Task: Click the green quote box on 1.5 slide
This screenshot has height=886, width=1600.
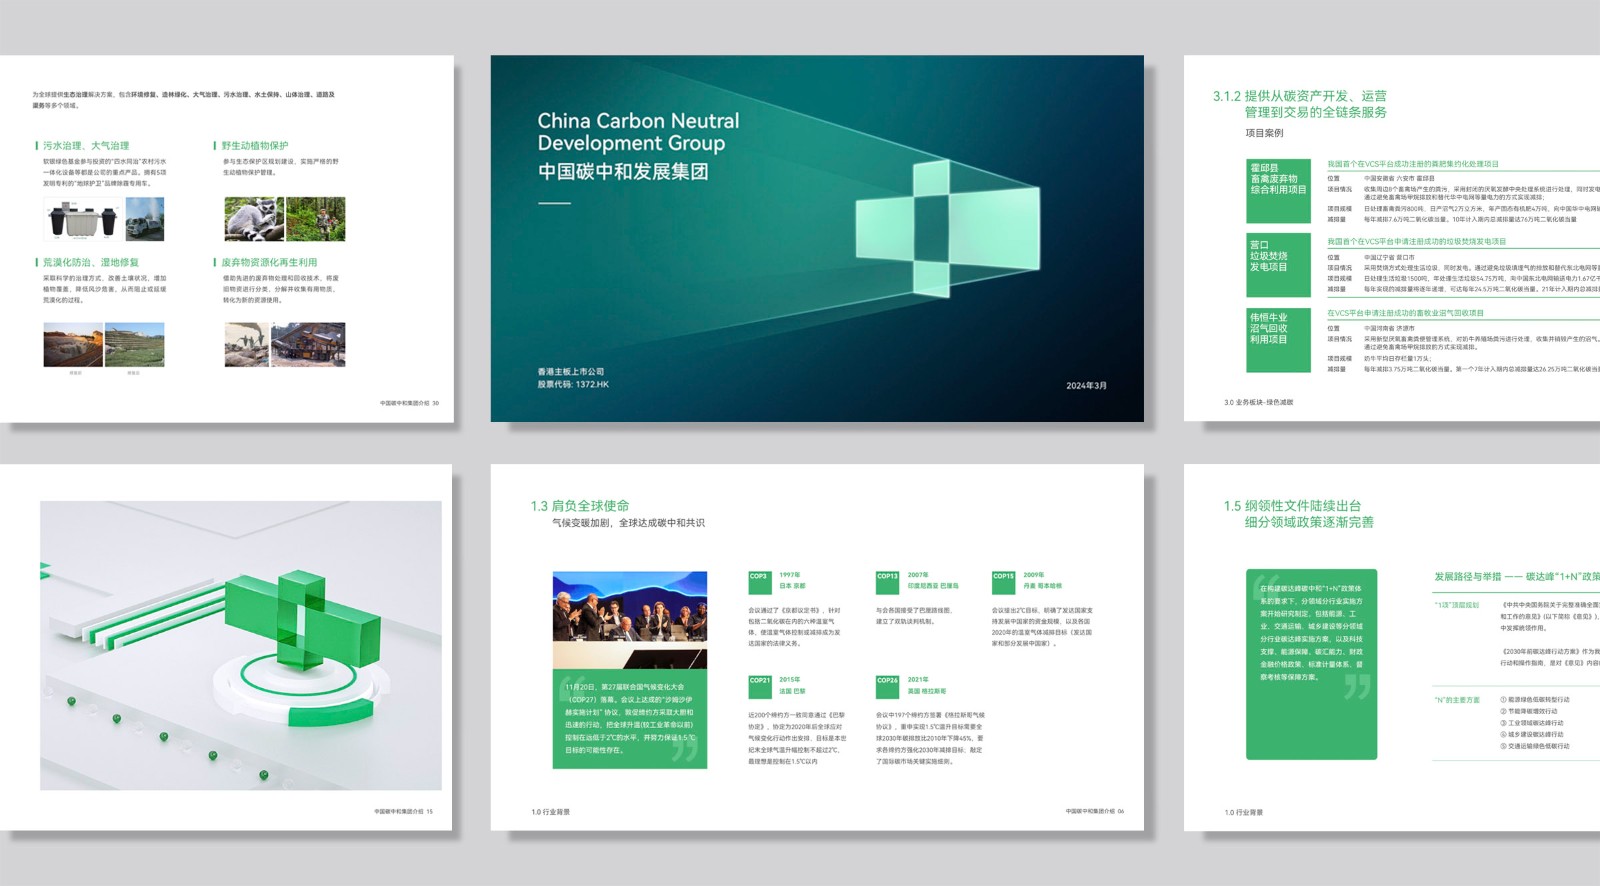Action: [x=1311, y=665]
